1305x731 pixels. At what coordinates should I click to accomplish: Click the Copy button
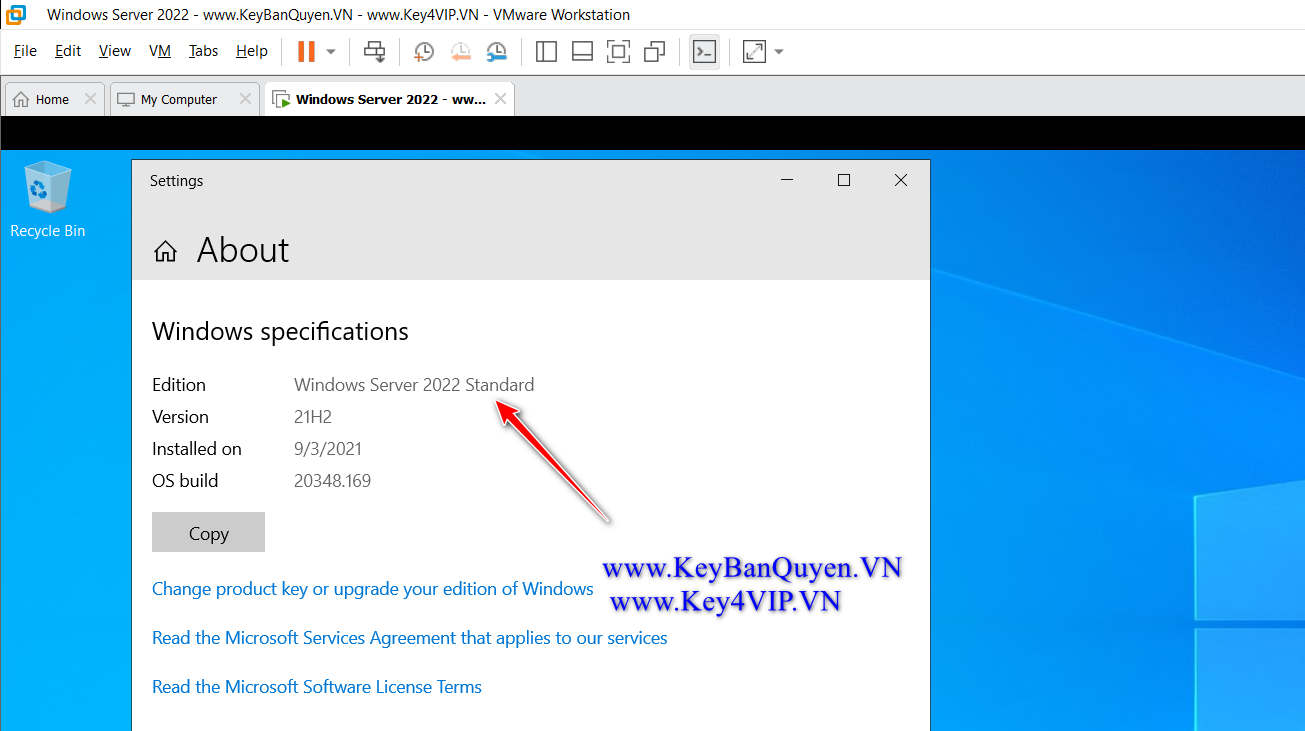pos(208,532)
